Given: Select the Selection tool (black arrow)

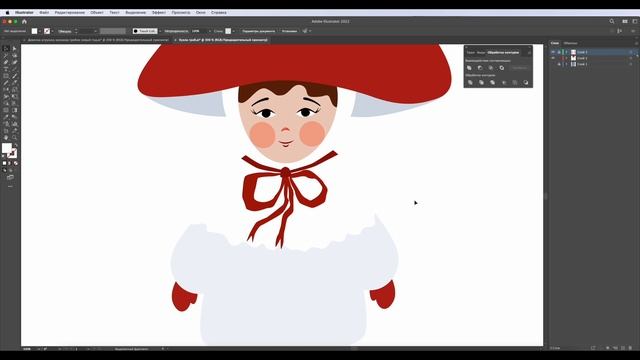Looking at the screenshot, I should pyautogui.click(x=6, y=49).
